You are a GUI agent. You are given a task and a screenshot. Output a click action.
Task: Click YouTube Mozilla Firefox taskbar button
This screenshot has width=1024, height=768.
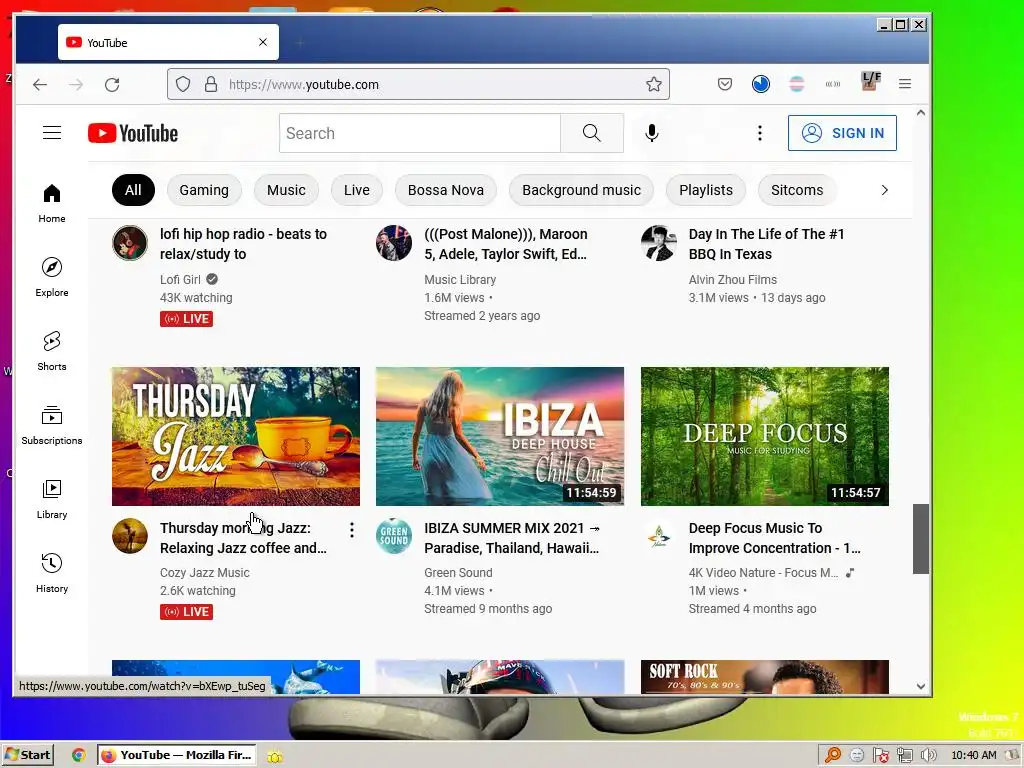pos(177,755)
